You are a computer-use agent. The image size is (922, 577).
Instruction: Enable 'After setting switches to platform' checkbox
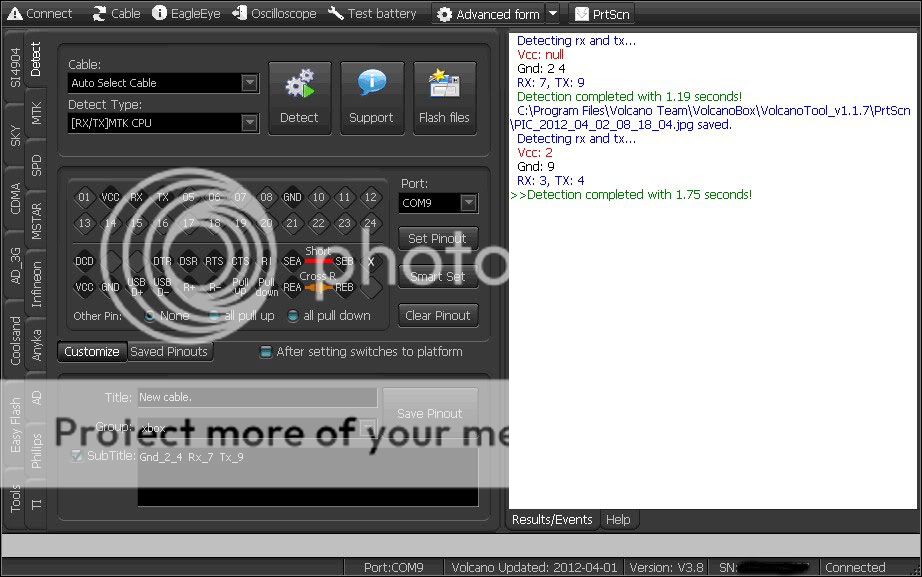[265, 352]
